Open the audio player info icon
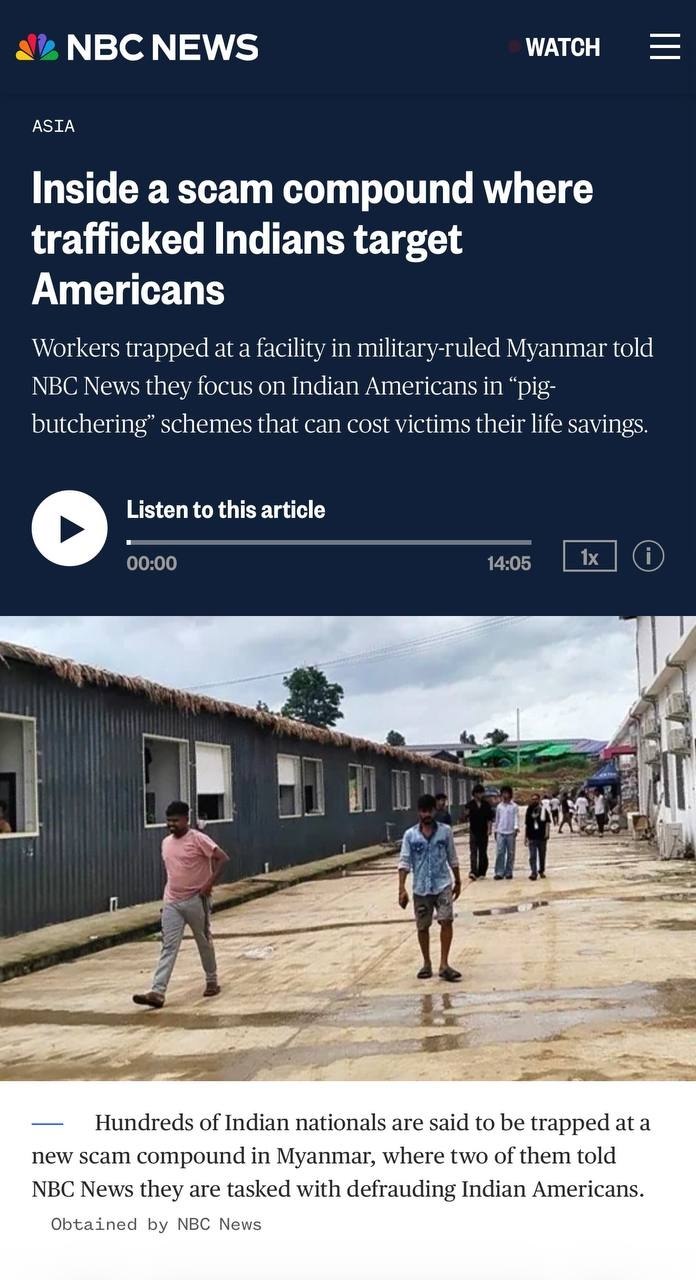 [x=648, y=555]
